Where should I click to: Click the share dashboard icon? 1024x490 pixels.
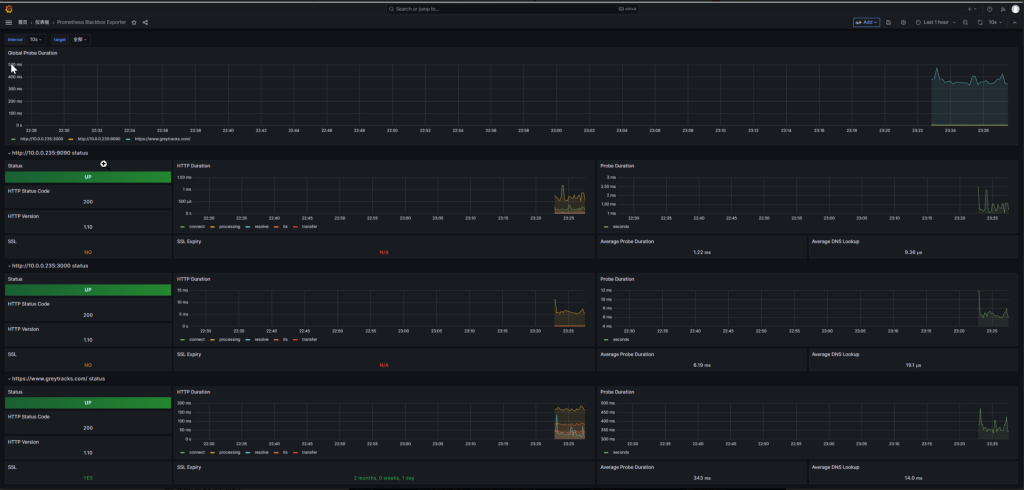145,22
